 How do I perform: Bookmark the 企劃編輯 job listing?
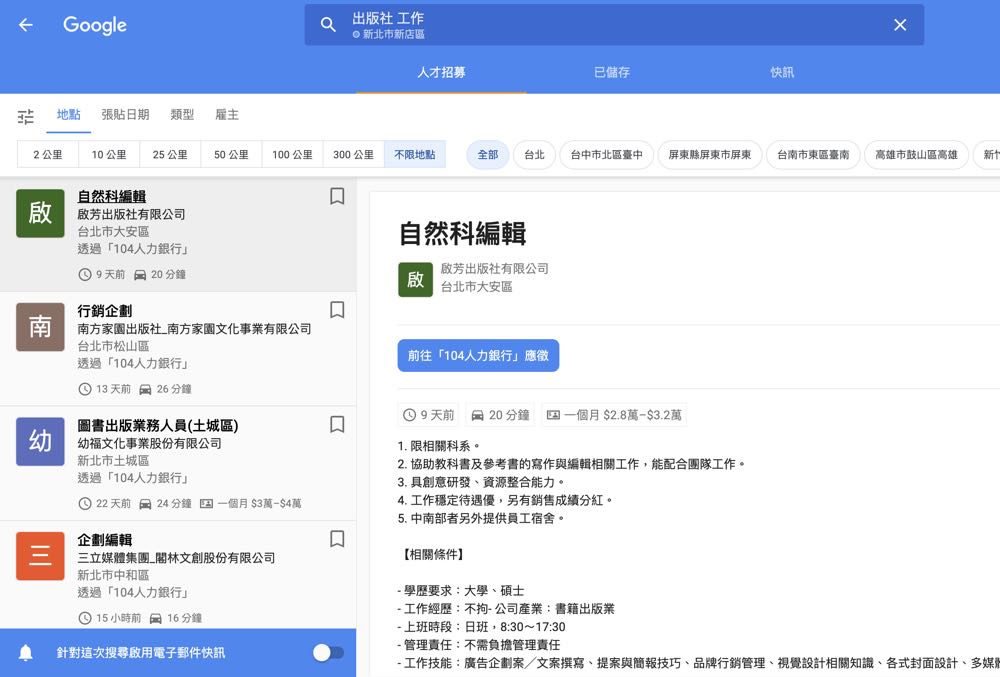337,539
